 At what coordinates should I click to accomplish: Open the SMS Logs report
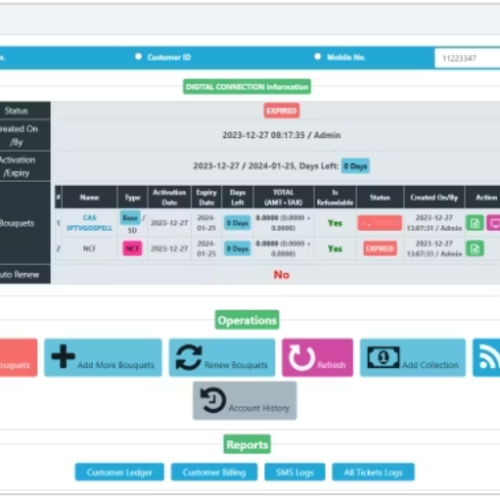(295, 472)
